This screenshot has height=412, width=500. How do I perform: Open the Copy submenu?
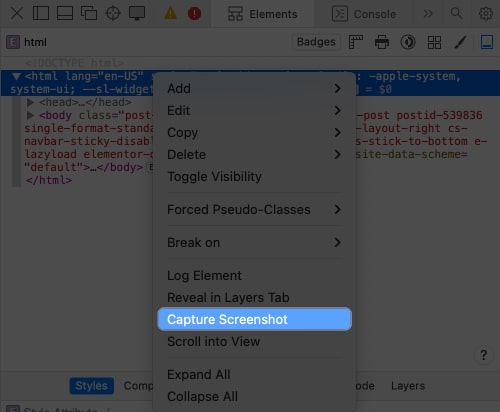(254, 132)
